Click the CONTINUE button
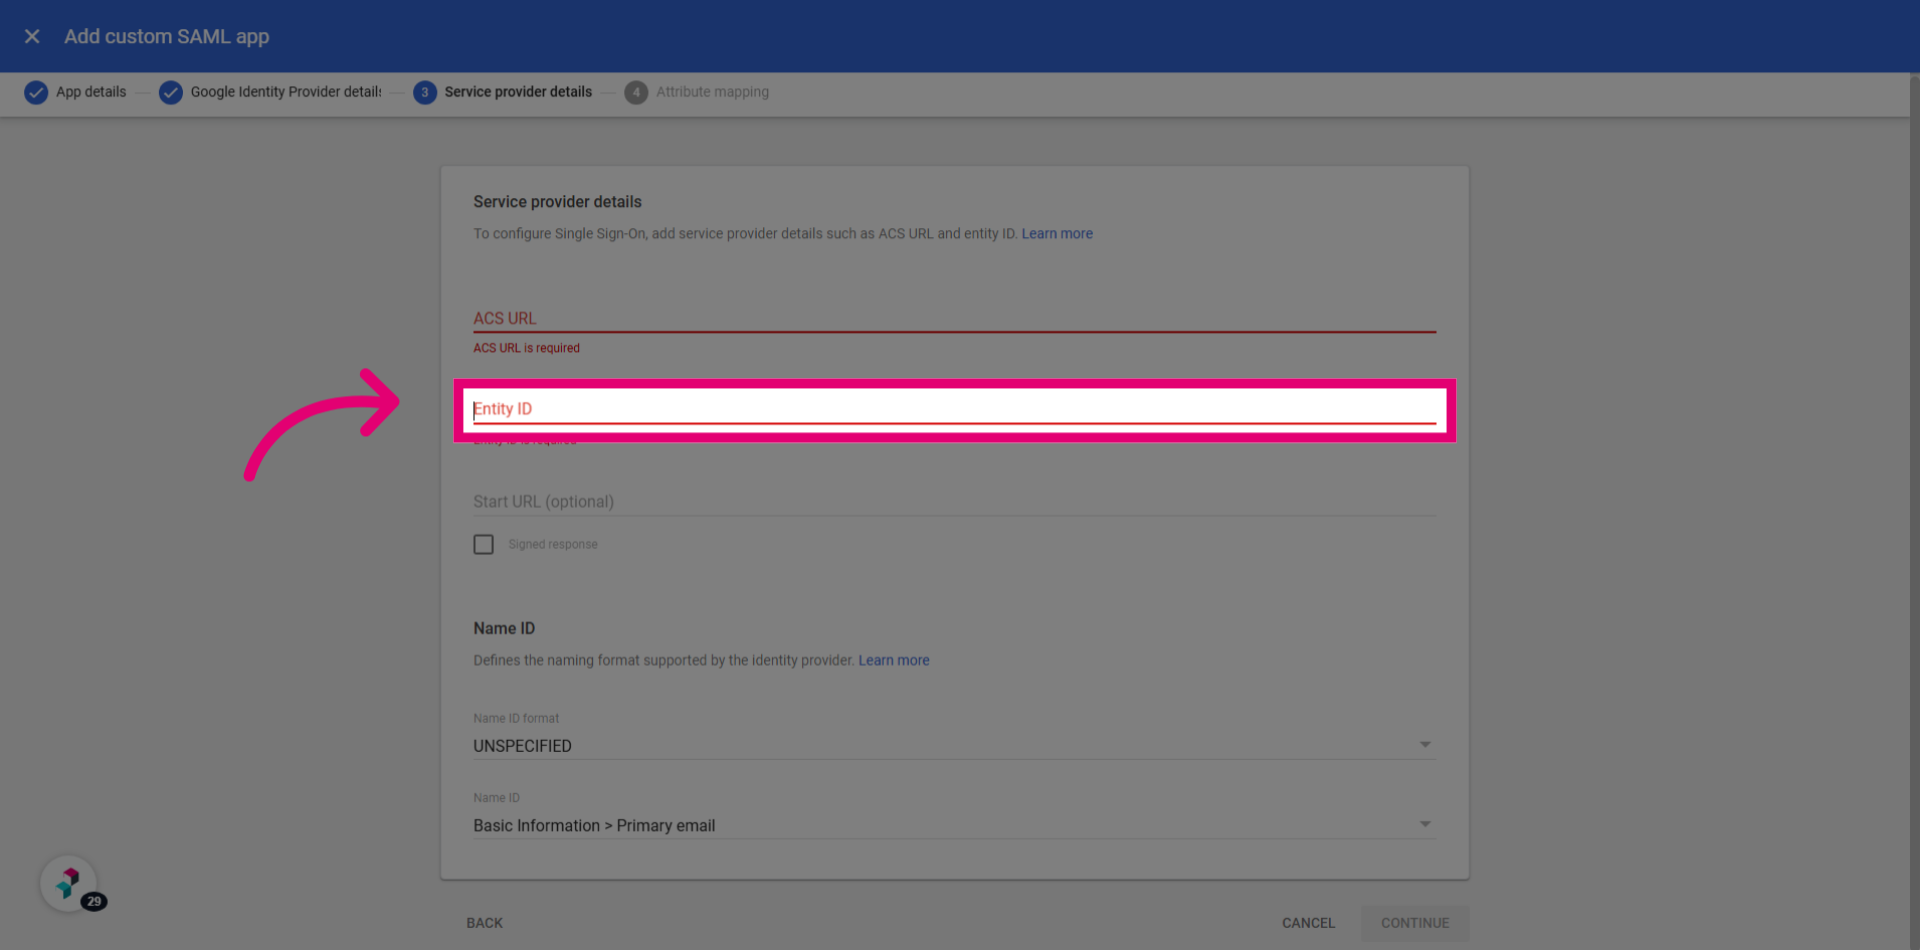The image size is (1920, 950). tap(1415, 923)
